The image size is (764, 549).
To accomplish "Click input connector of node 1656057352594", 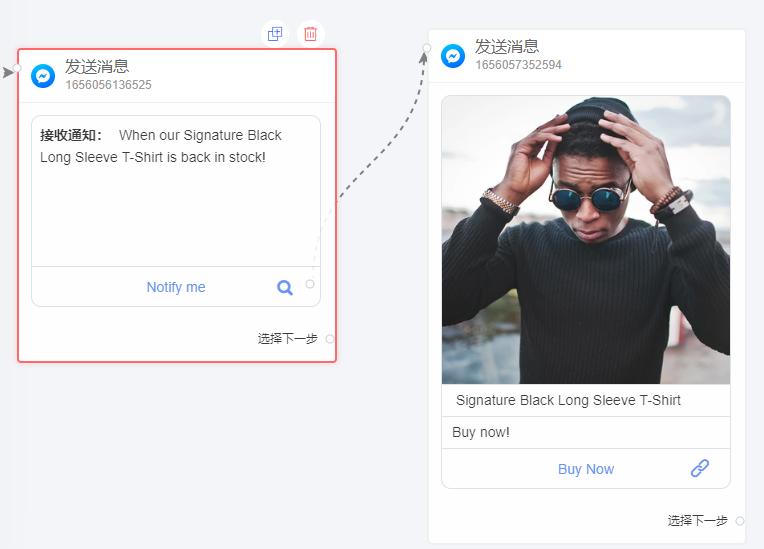I will pyautogui.click(x=427, y=48).
